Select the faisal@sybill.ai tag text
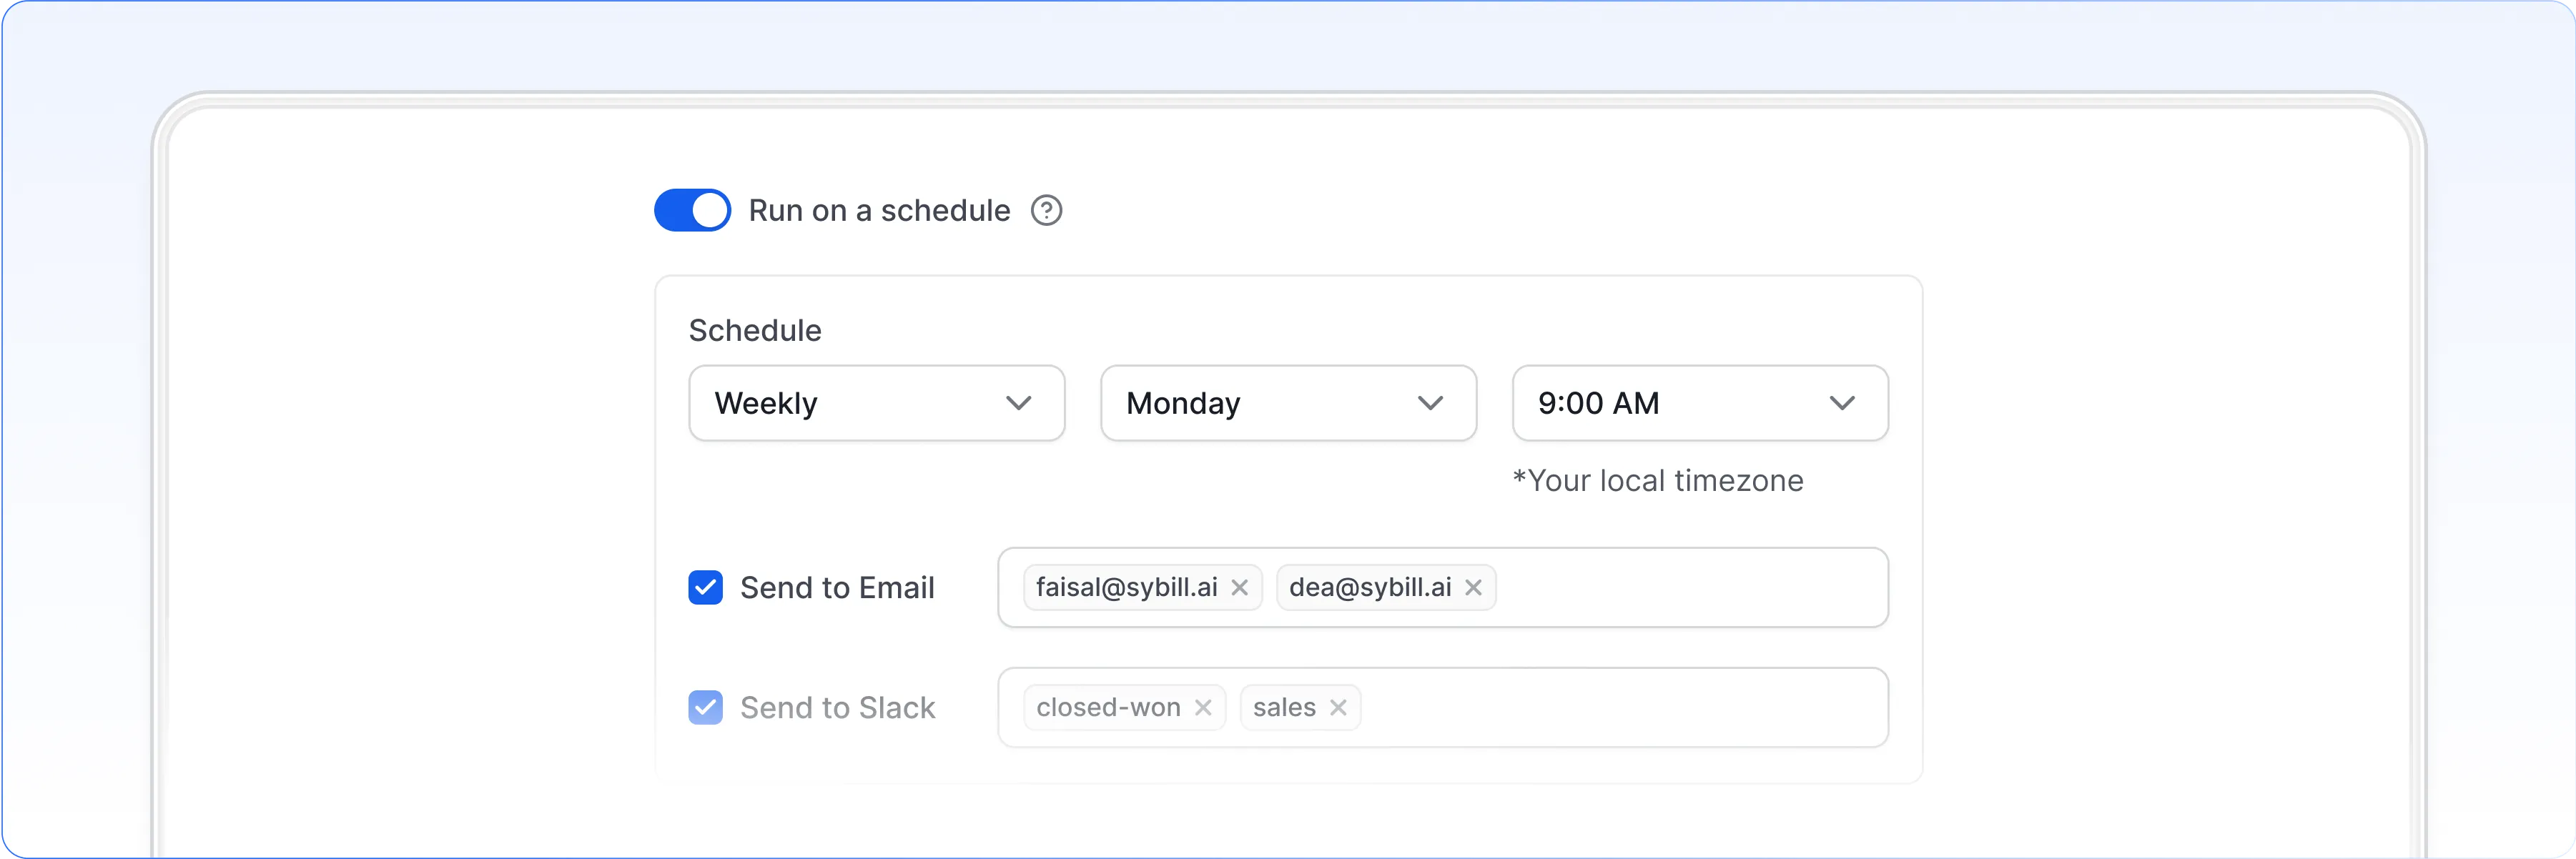This screenshot has height=859, width=2576. tap(1126, 588)
